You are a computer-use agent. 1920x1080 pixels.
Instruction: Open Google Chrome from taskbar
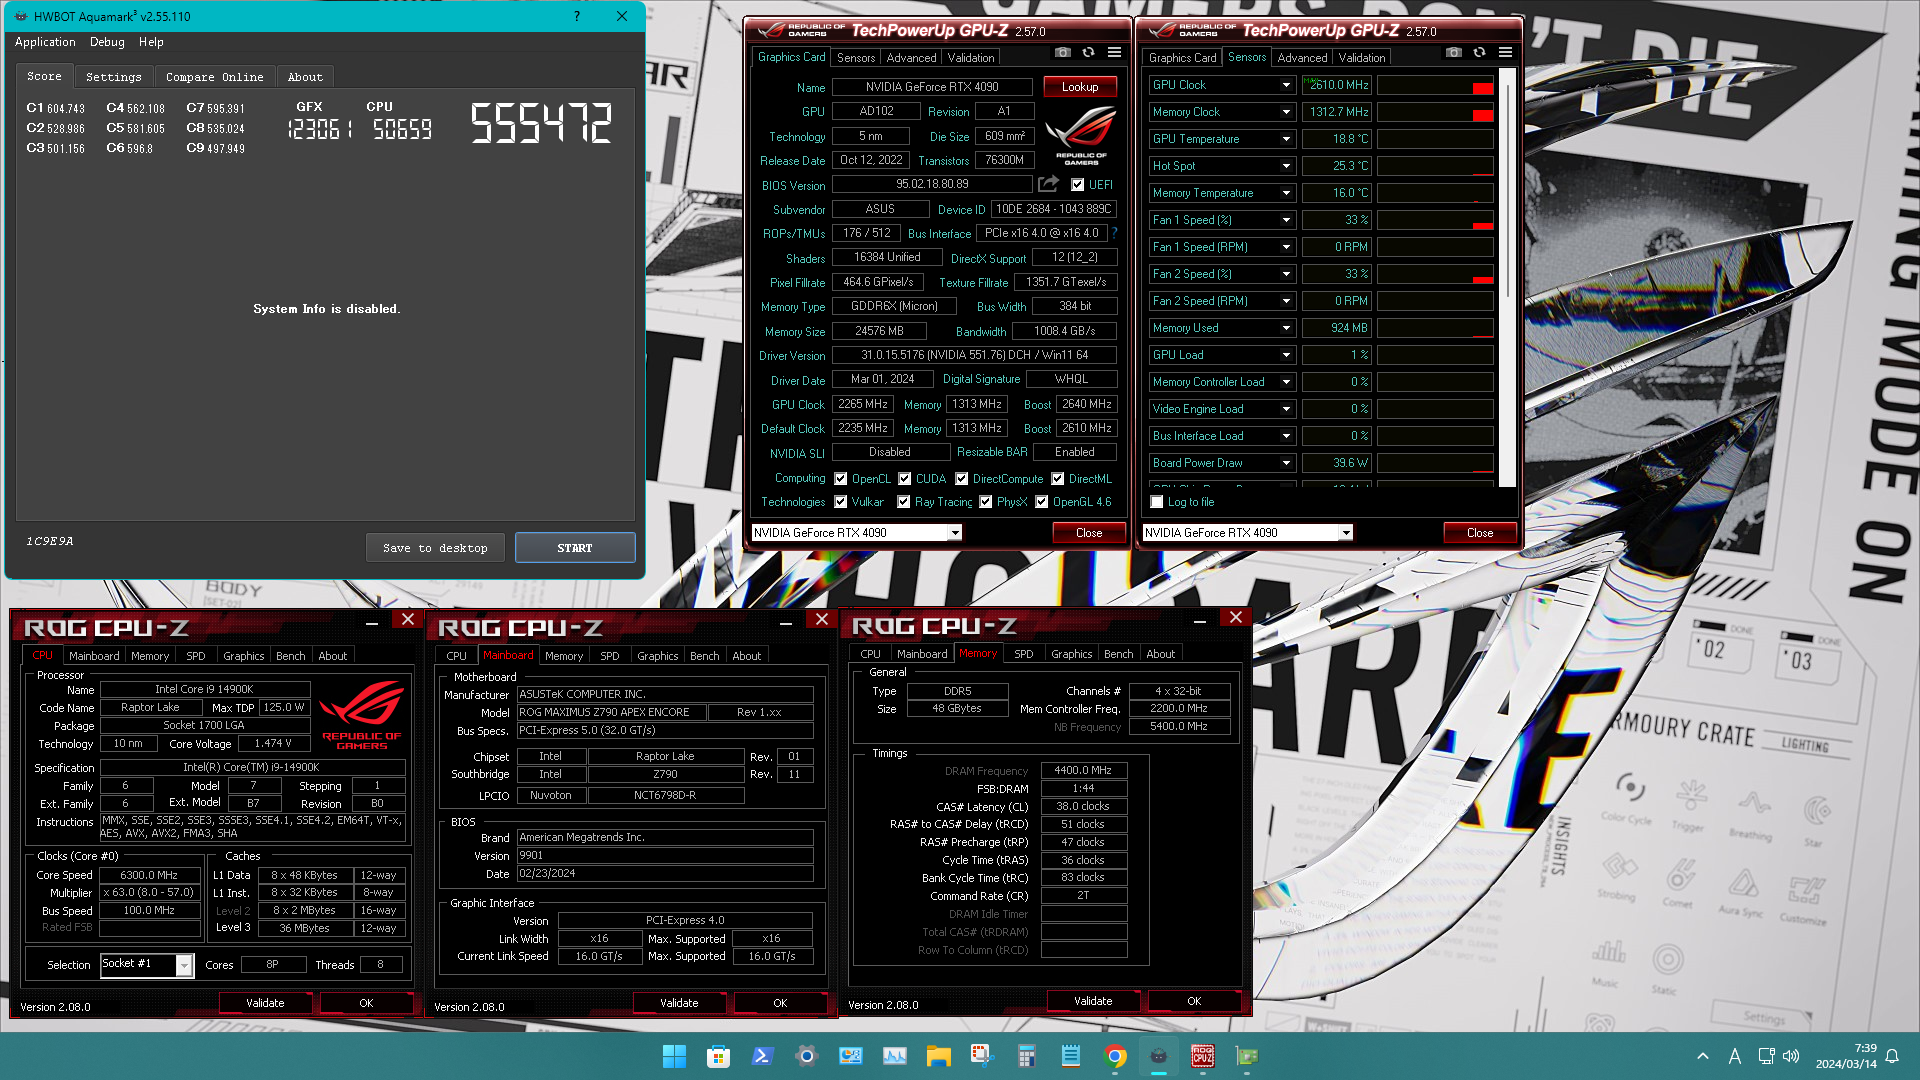pos(1114,1056)
